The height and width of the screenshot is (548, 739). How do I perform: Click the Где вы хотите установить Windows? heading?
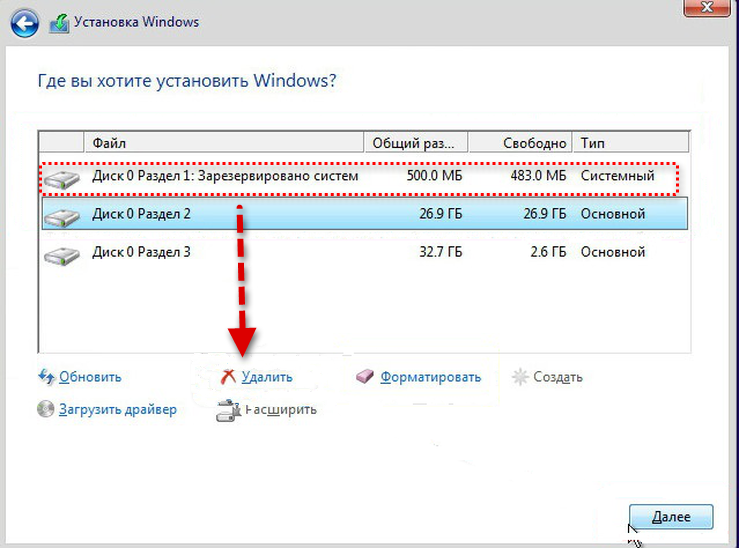tap(187, 81)
